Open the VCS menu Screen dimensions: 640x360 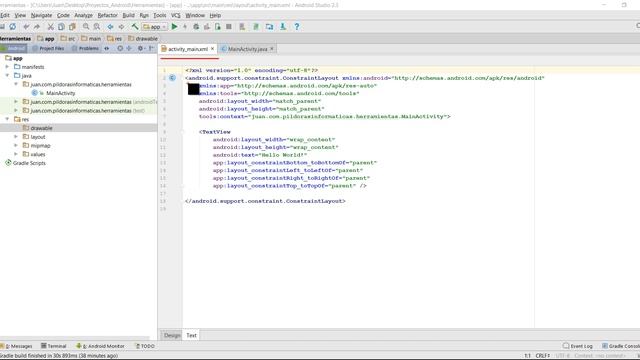[x=176, y=15]
